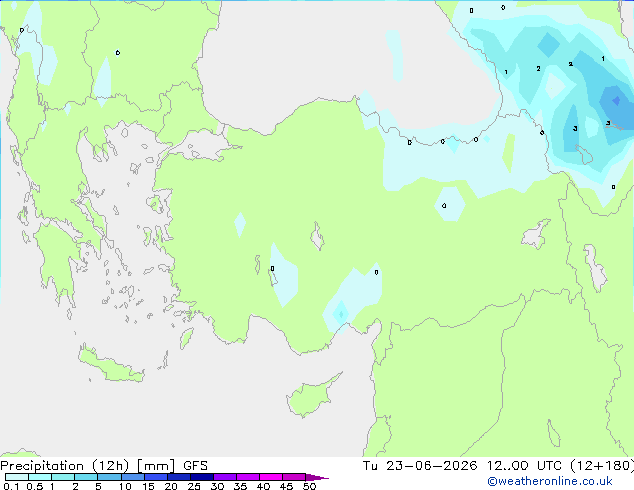Pick the 20–25 mm dark blue legend swatch

[178, 477]
